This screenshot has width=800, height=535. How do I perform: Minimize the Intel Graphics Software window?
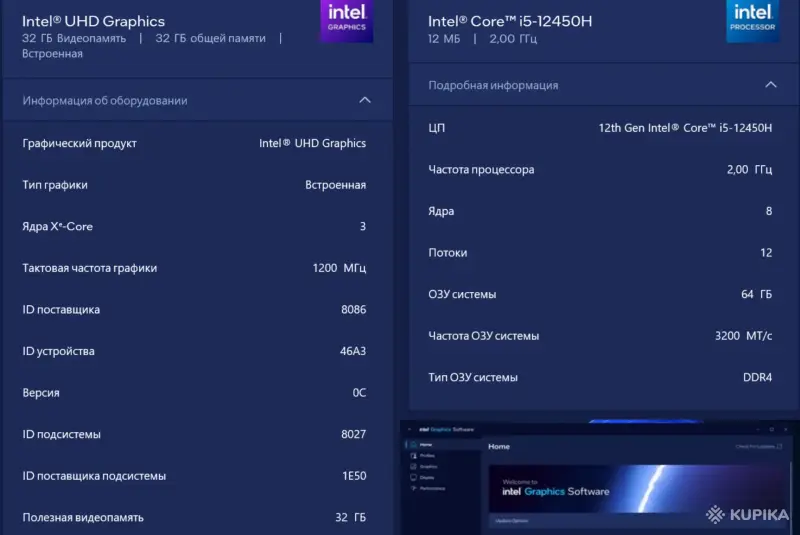(758, 429)
